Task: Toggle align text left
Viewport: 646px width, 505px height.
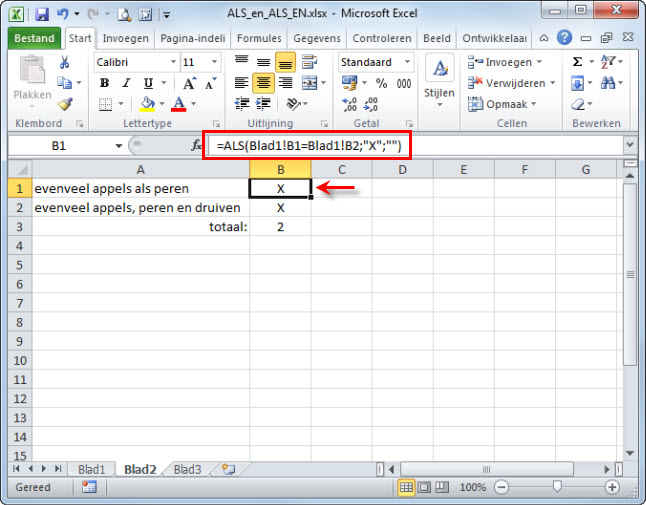Action: [241, 83]
